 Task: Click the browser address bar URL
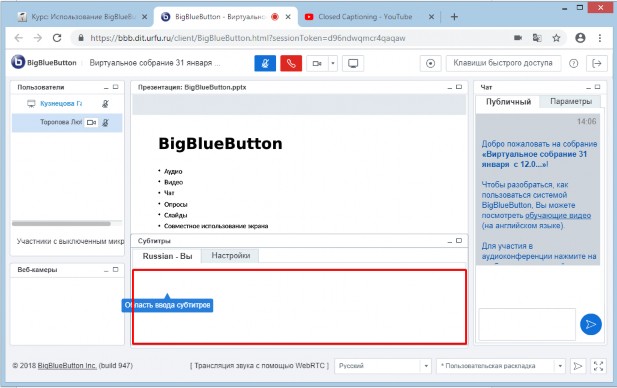(x=248, y=38)
